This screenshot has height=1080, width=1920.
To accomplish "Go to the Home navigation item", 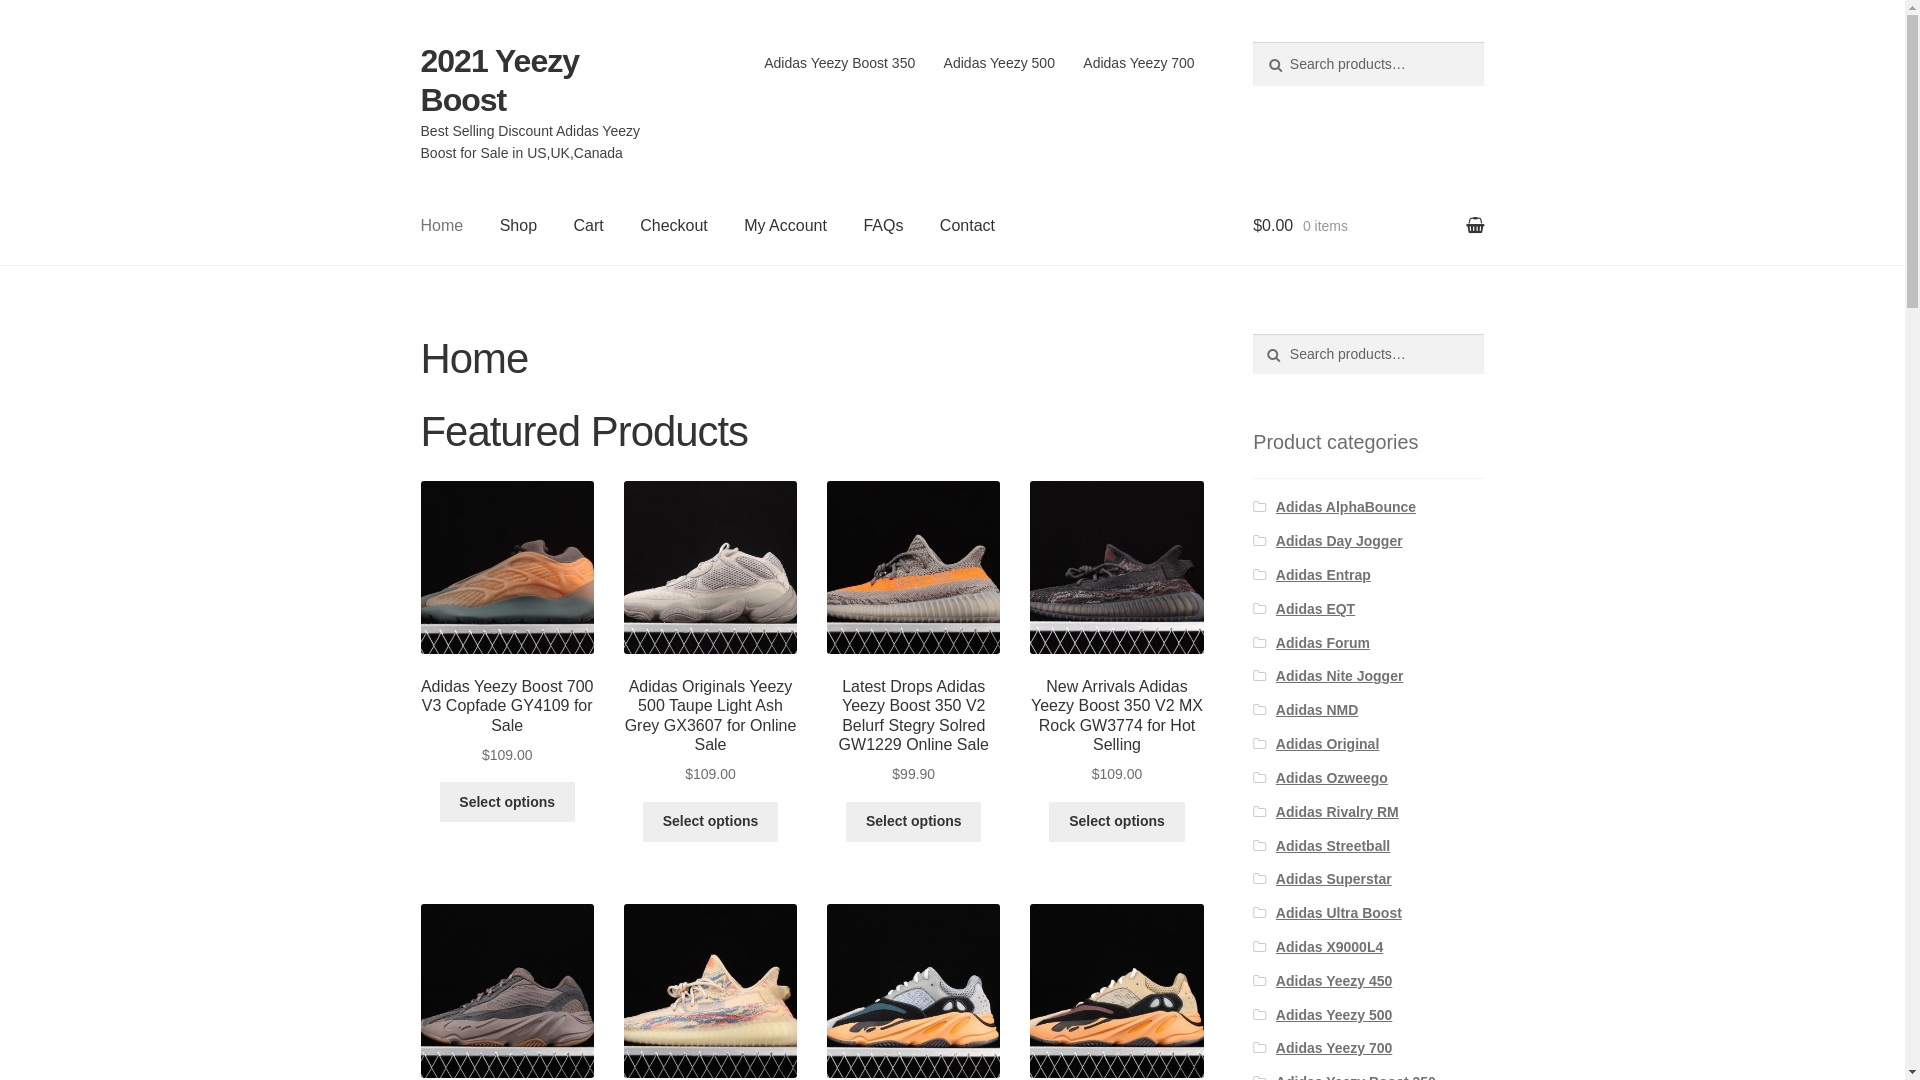I will 441,226.
